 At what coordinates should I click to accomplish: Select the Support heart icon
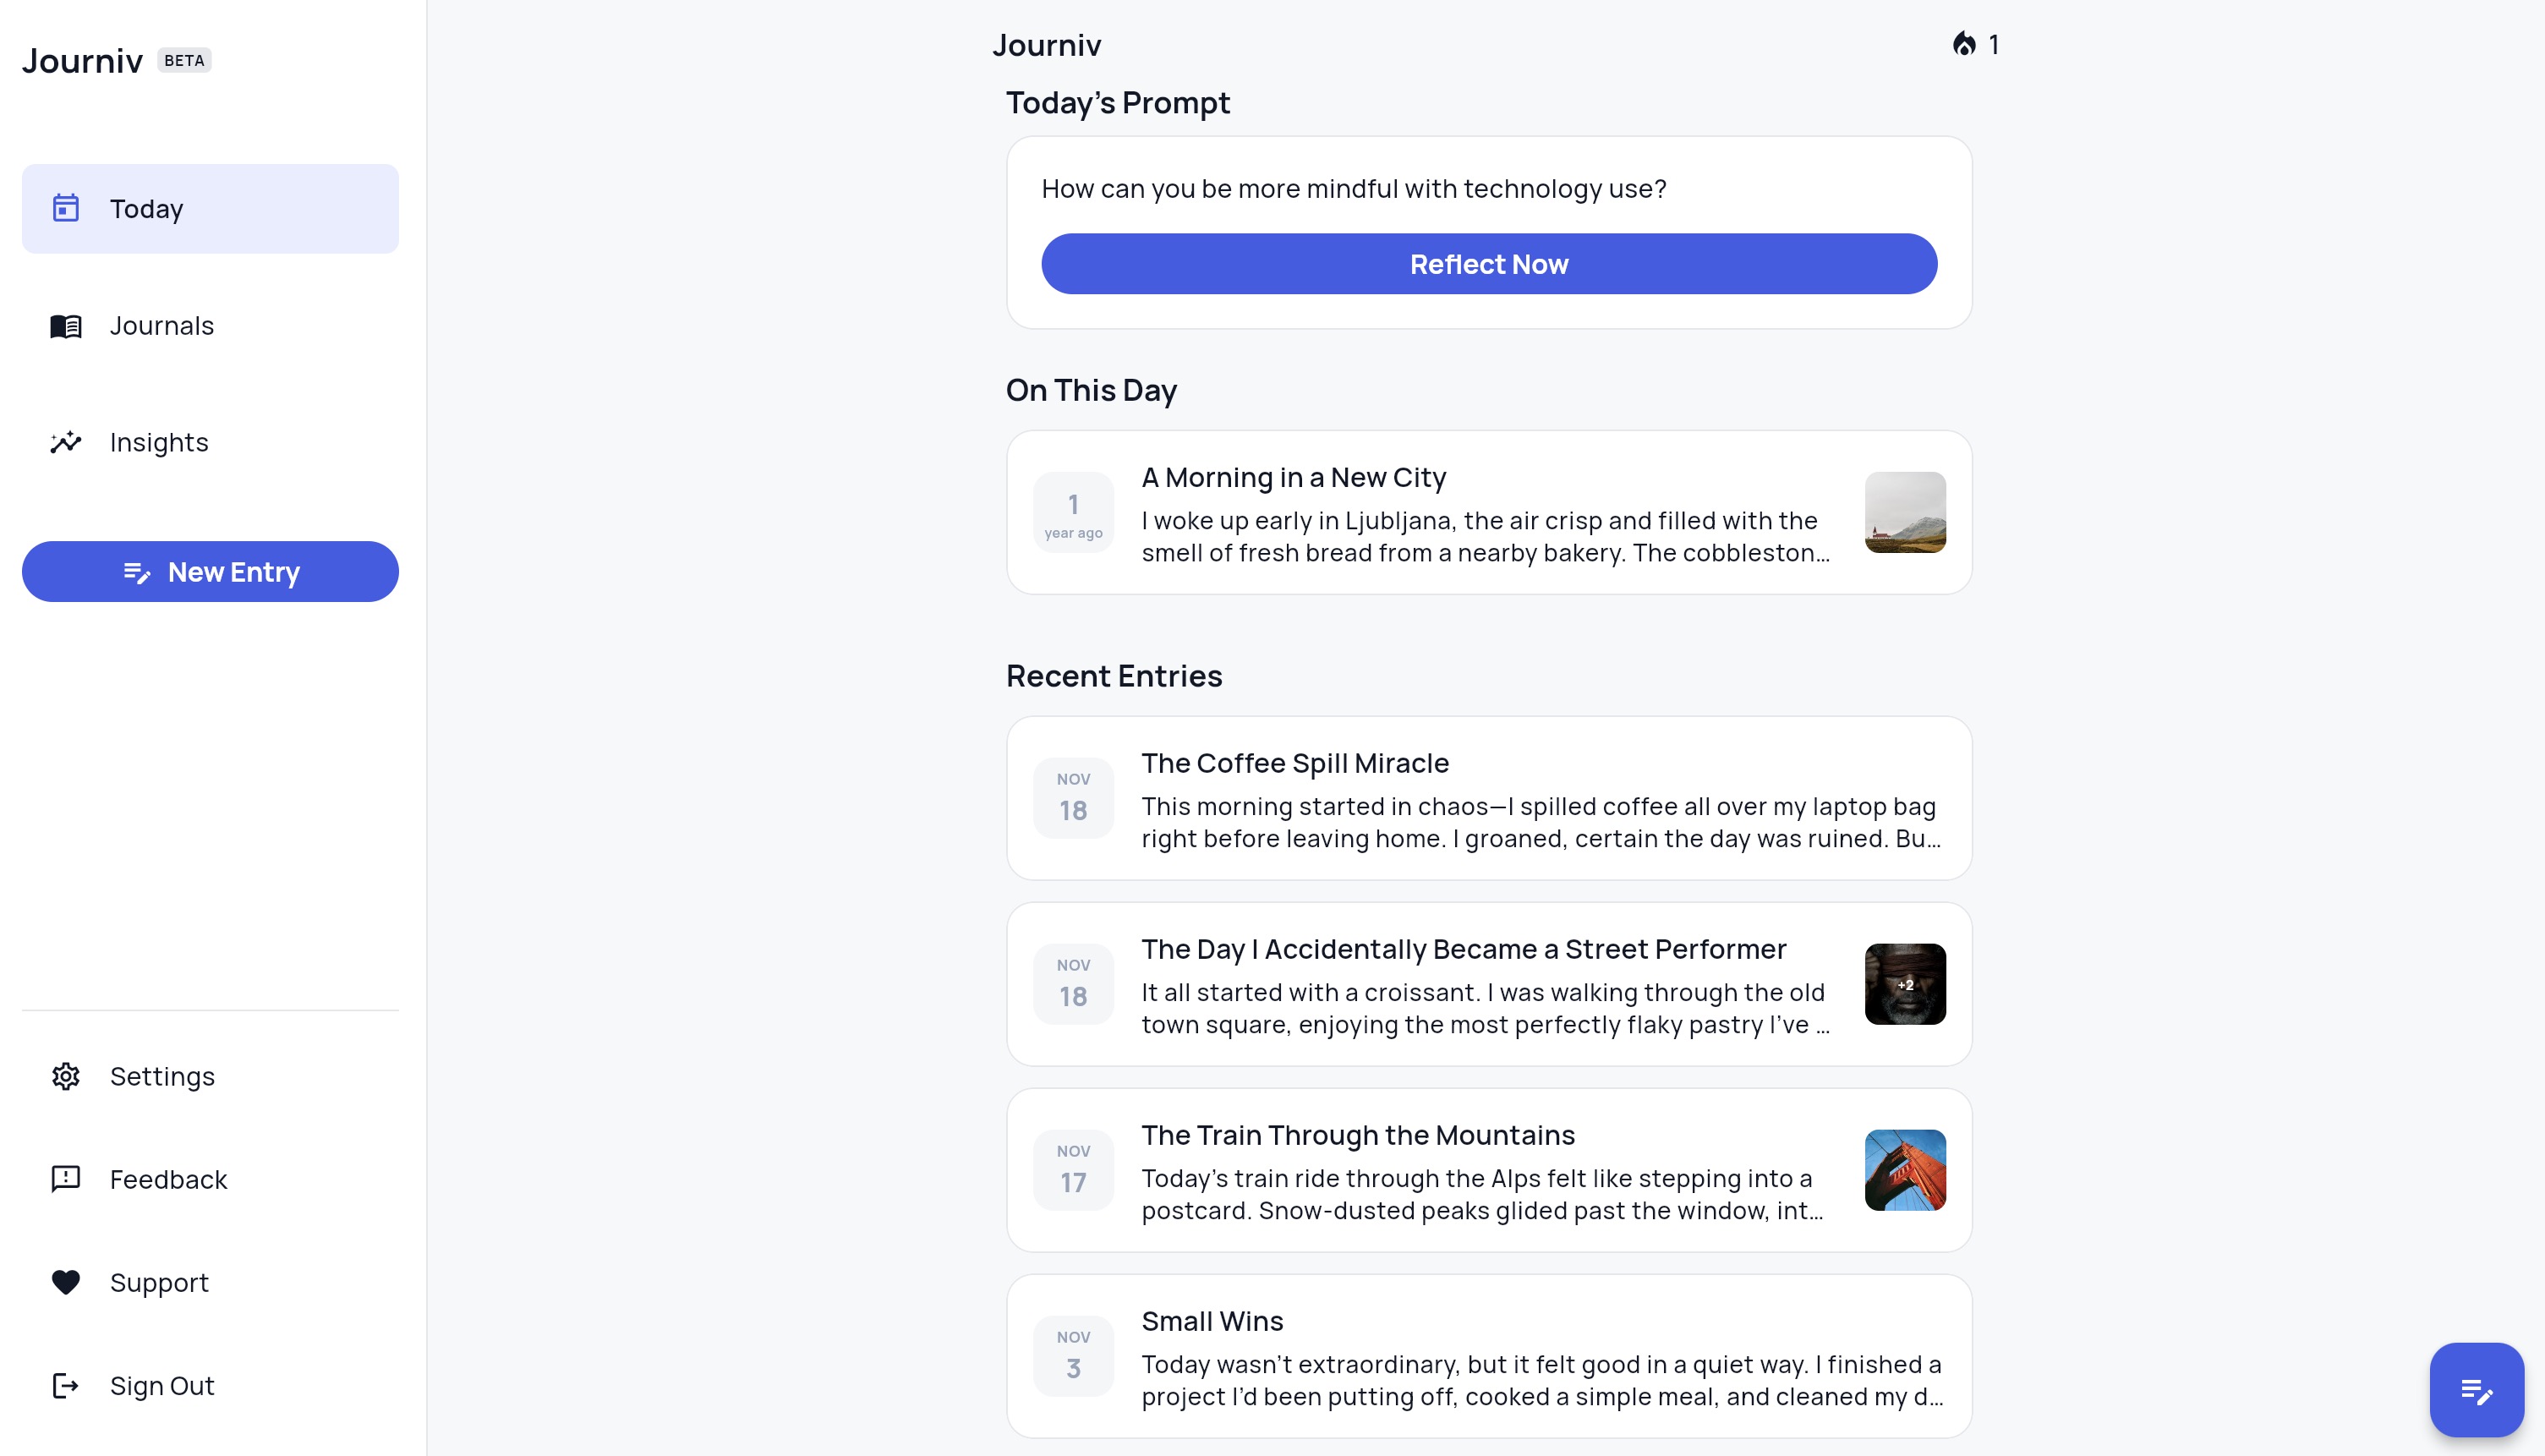point(65,1282)
